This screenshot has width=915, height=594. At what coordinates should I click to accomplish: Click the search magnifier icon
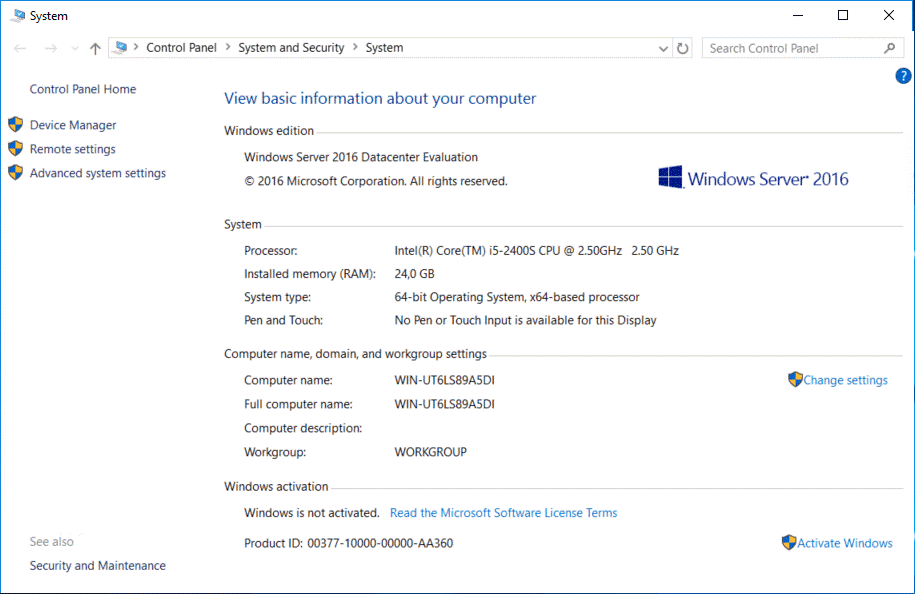point(889,48)
